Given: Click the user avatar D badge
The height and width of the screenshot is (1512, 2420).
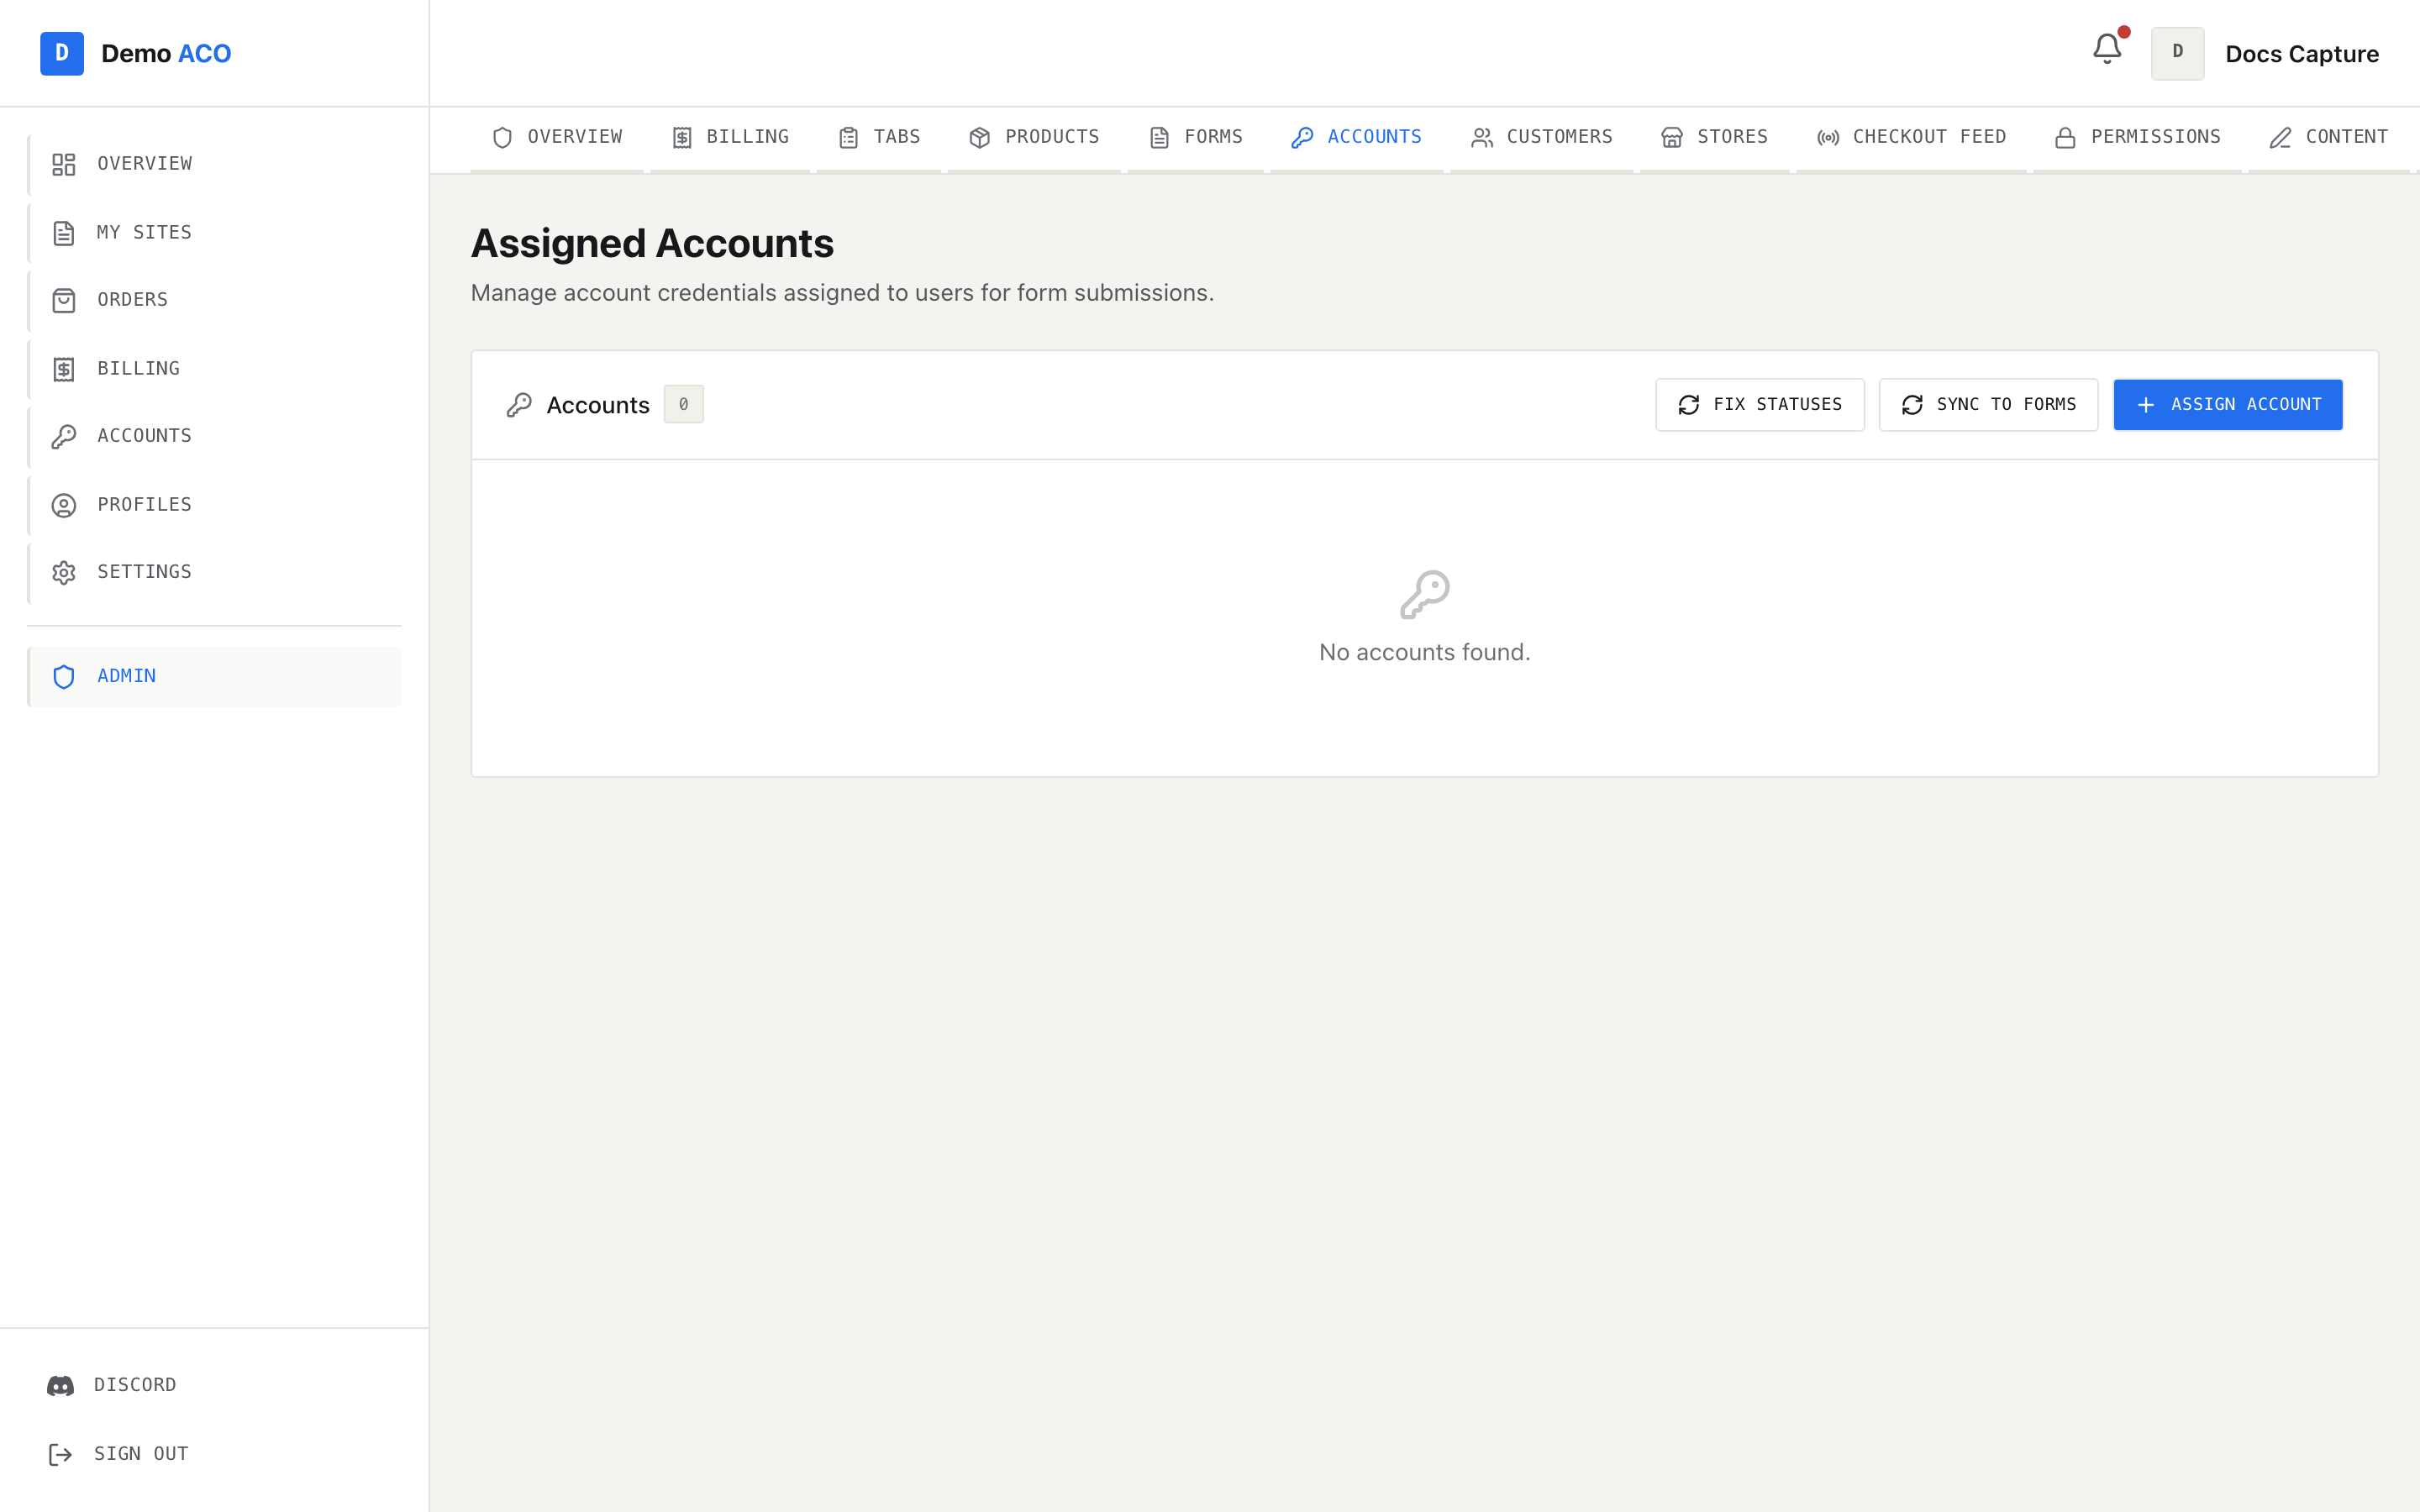Looking at the screenshot, I should click(x=2177, y=53).
